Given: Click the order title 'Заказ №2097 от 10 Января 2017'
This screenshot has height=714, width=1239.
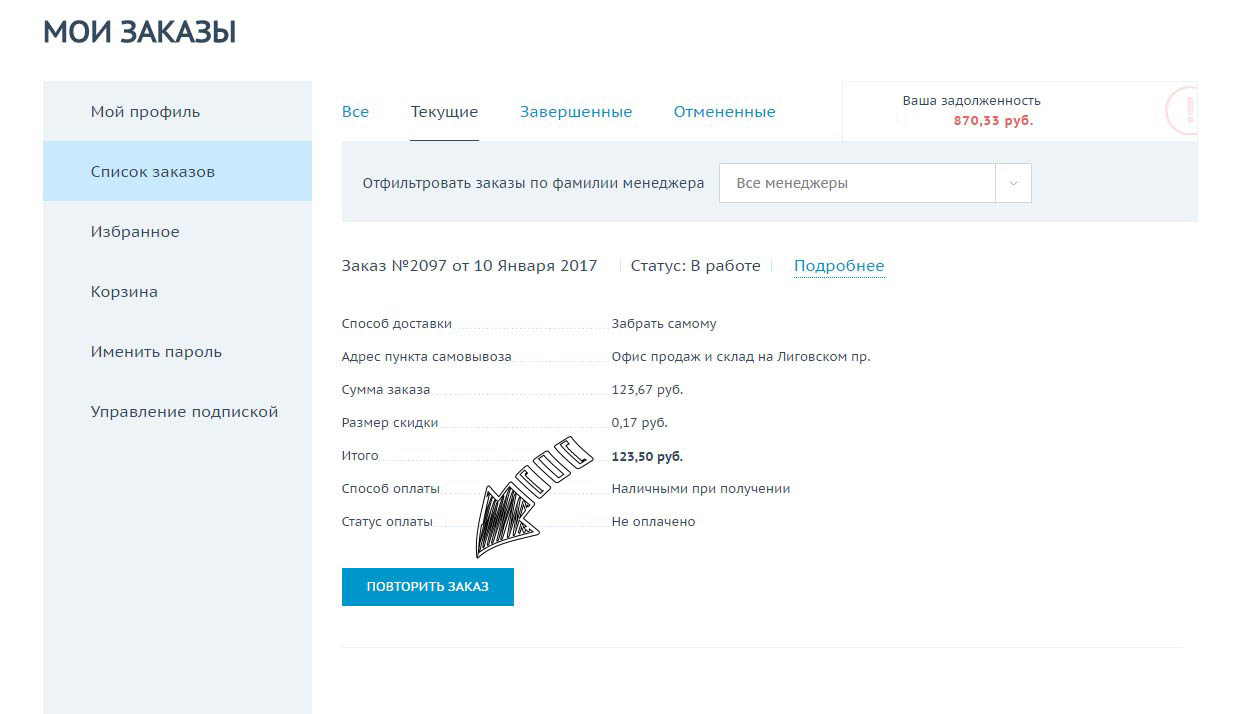Looking at the screenshot, I should coord(469,266).
